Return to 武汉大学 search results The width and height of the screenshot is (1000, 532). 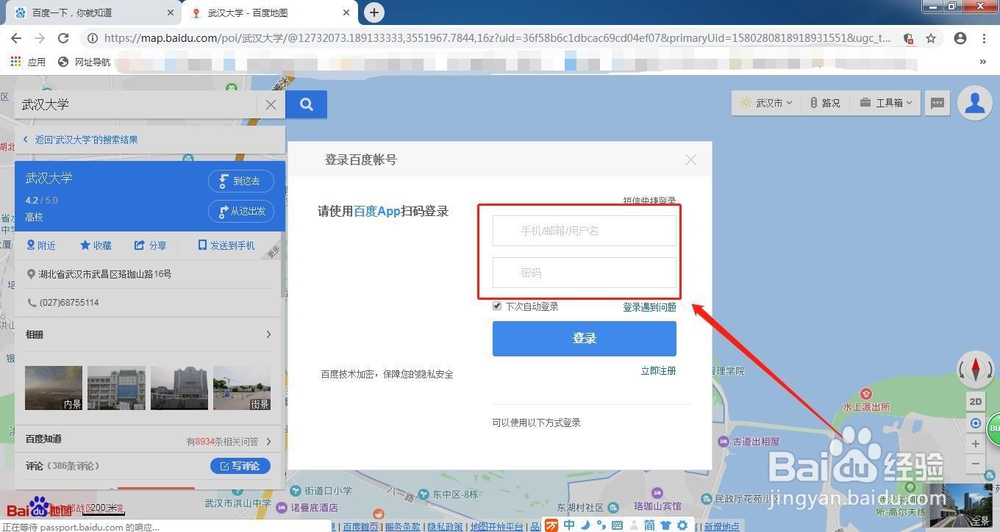80,140
